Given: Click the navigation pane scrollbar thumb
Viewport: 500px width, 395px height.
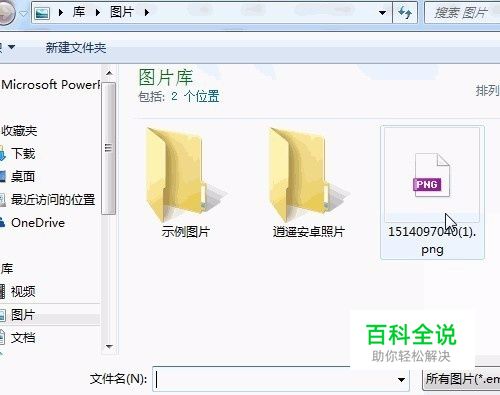Looking at the screenshot, I should [109, 148].
